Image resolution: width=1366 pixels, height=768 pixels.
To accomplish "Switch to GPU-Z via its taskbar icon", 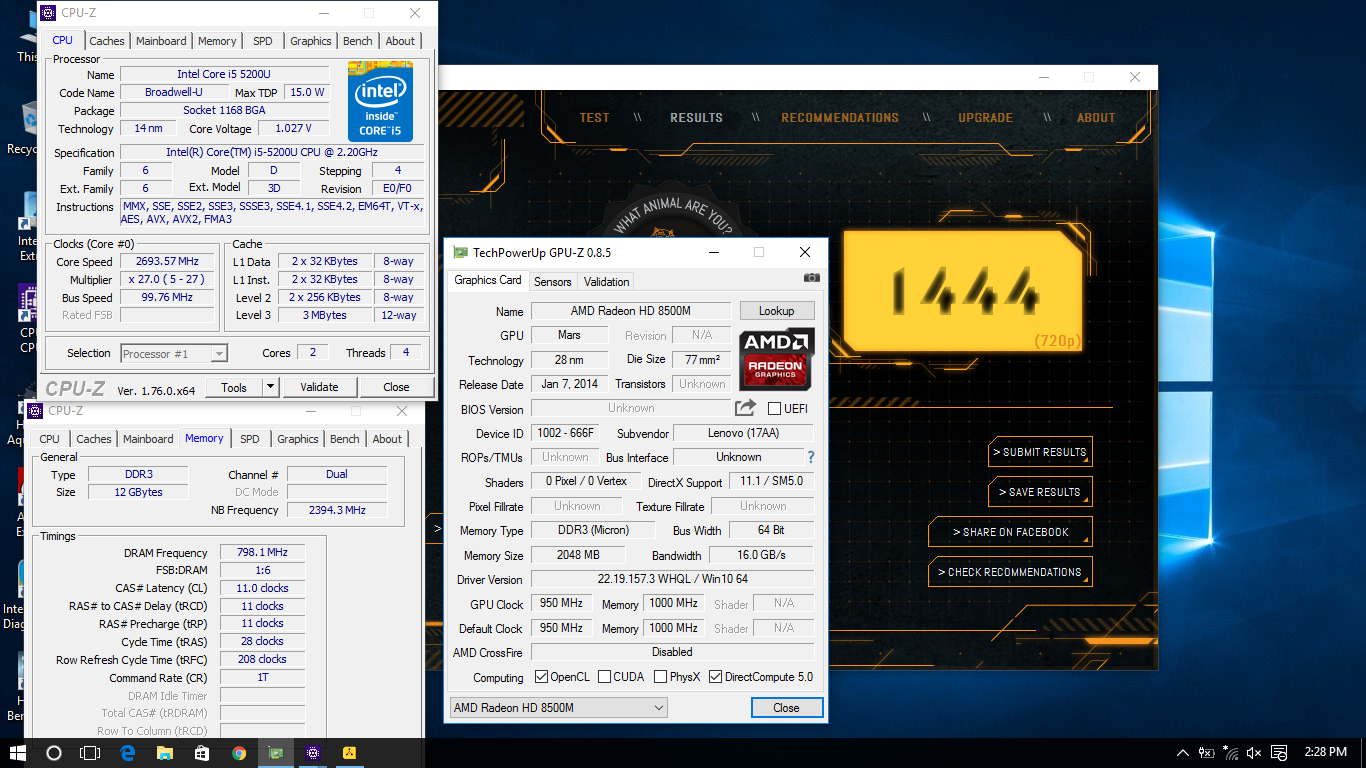I will pyautogui.click(x=276, y=753).
